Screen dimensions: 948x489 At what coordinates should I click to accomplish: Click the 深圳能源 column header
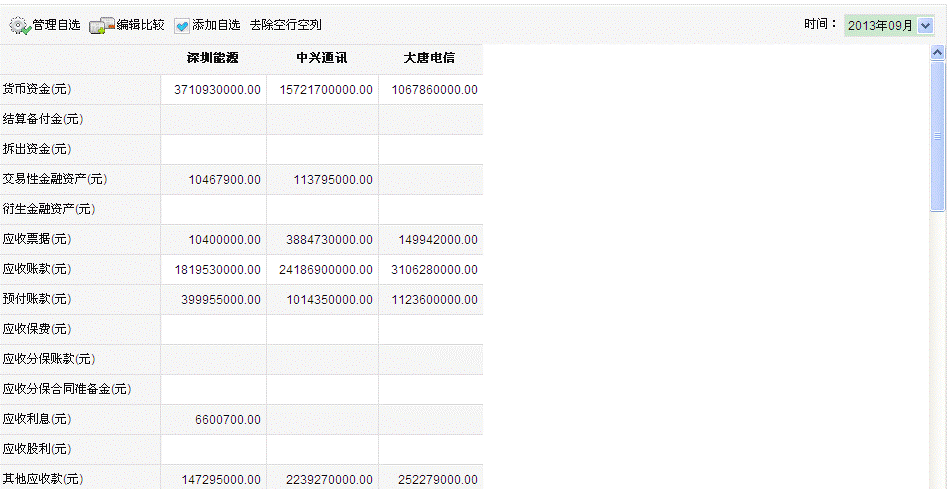[x=212, y=59]
